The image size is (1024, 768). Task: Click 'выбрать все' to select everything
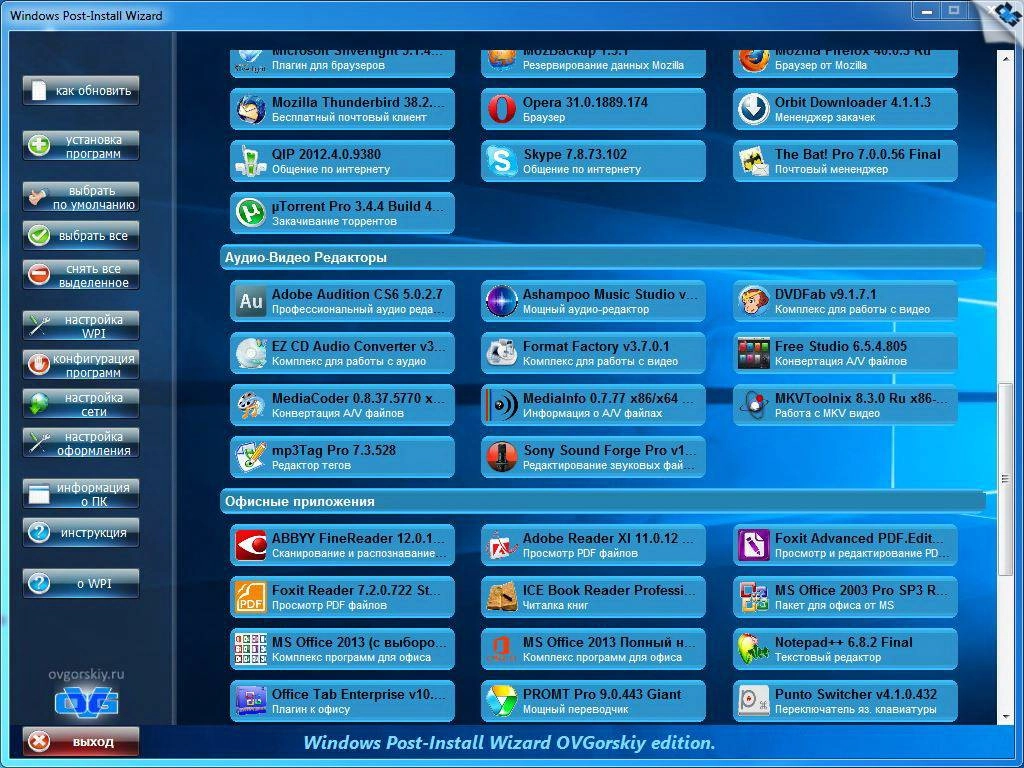click(x=81, y=236)
